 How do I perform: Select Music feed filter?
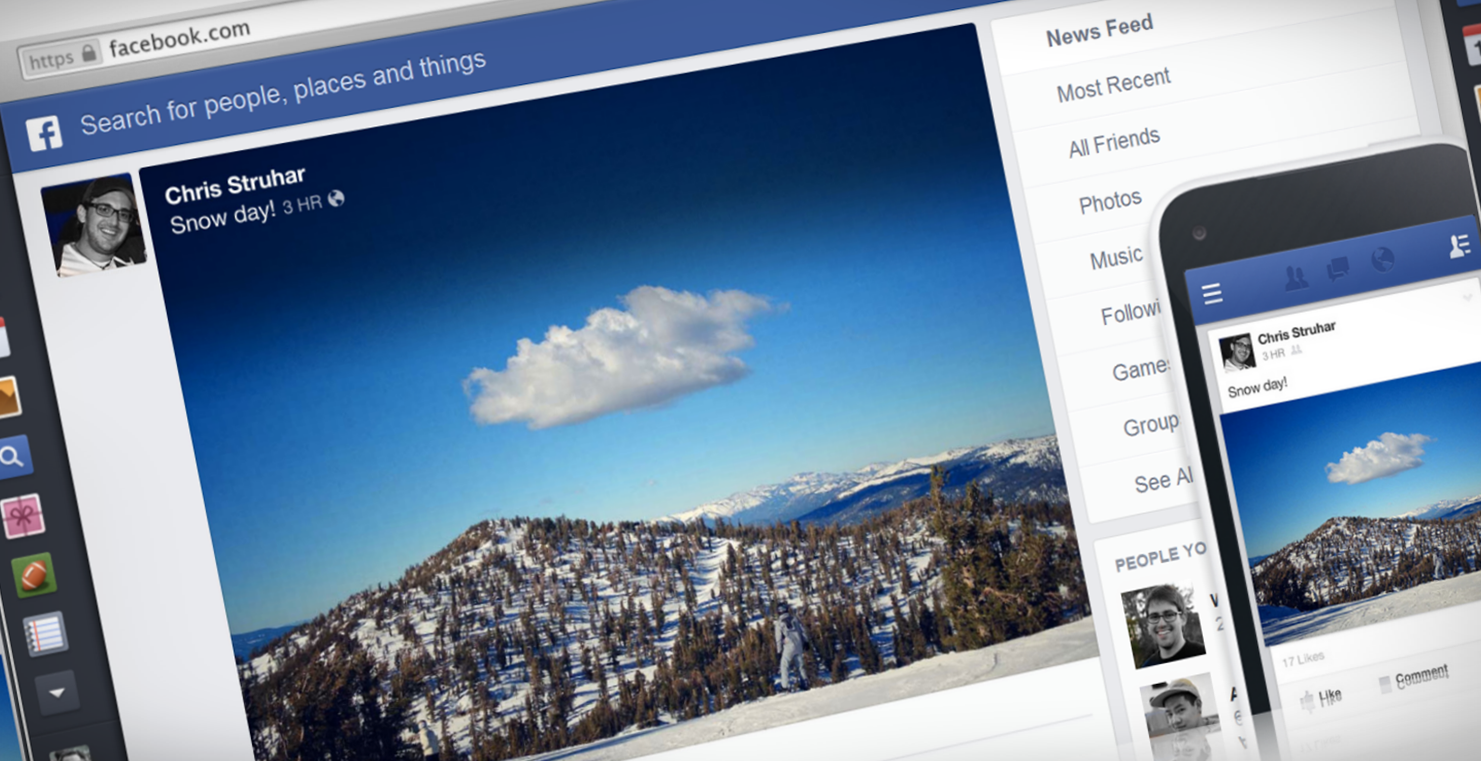(x=1116, y=259)
